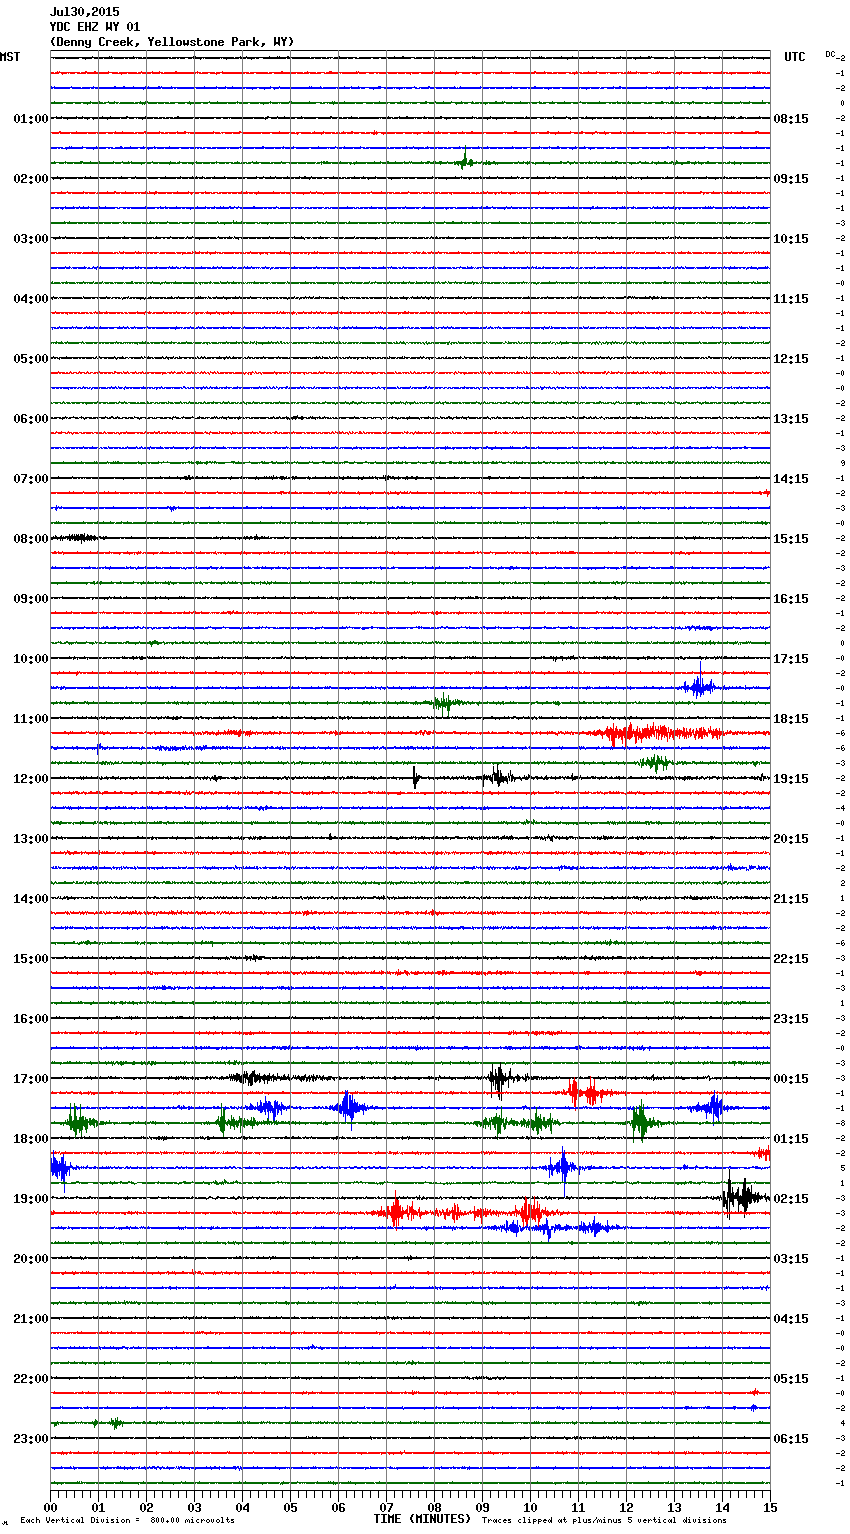Screen dimensions: 850x1534
Task: Select the 12:00 MST time label
Action: (x=30, y=779)
